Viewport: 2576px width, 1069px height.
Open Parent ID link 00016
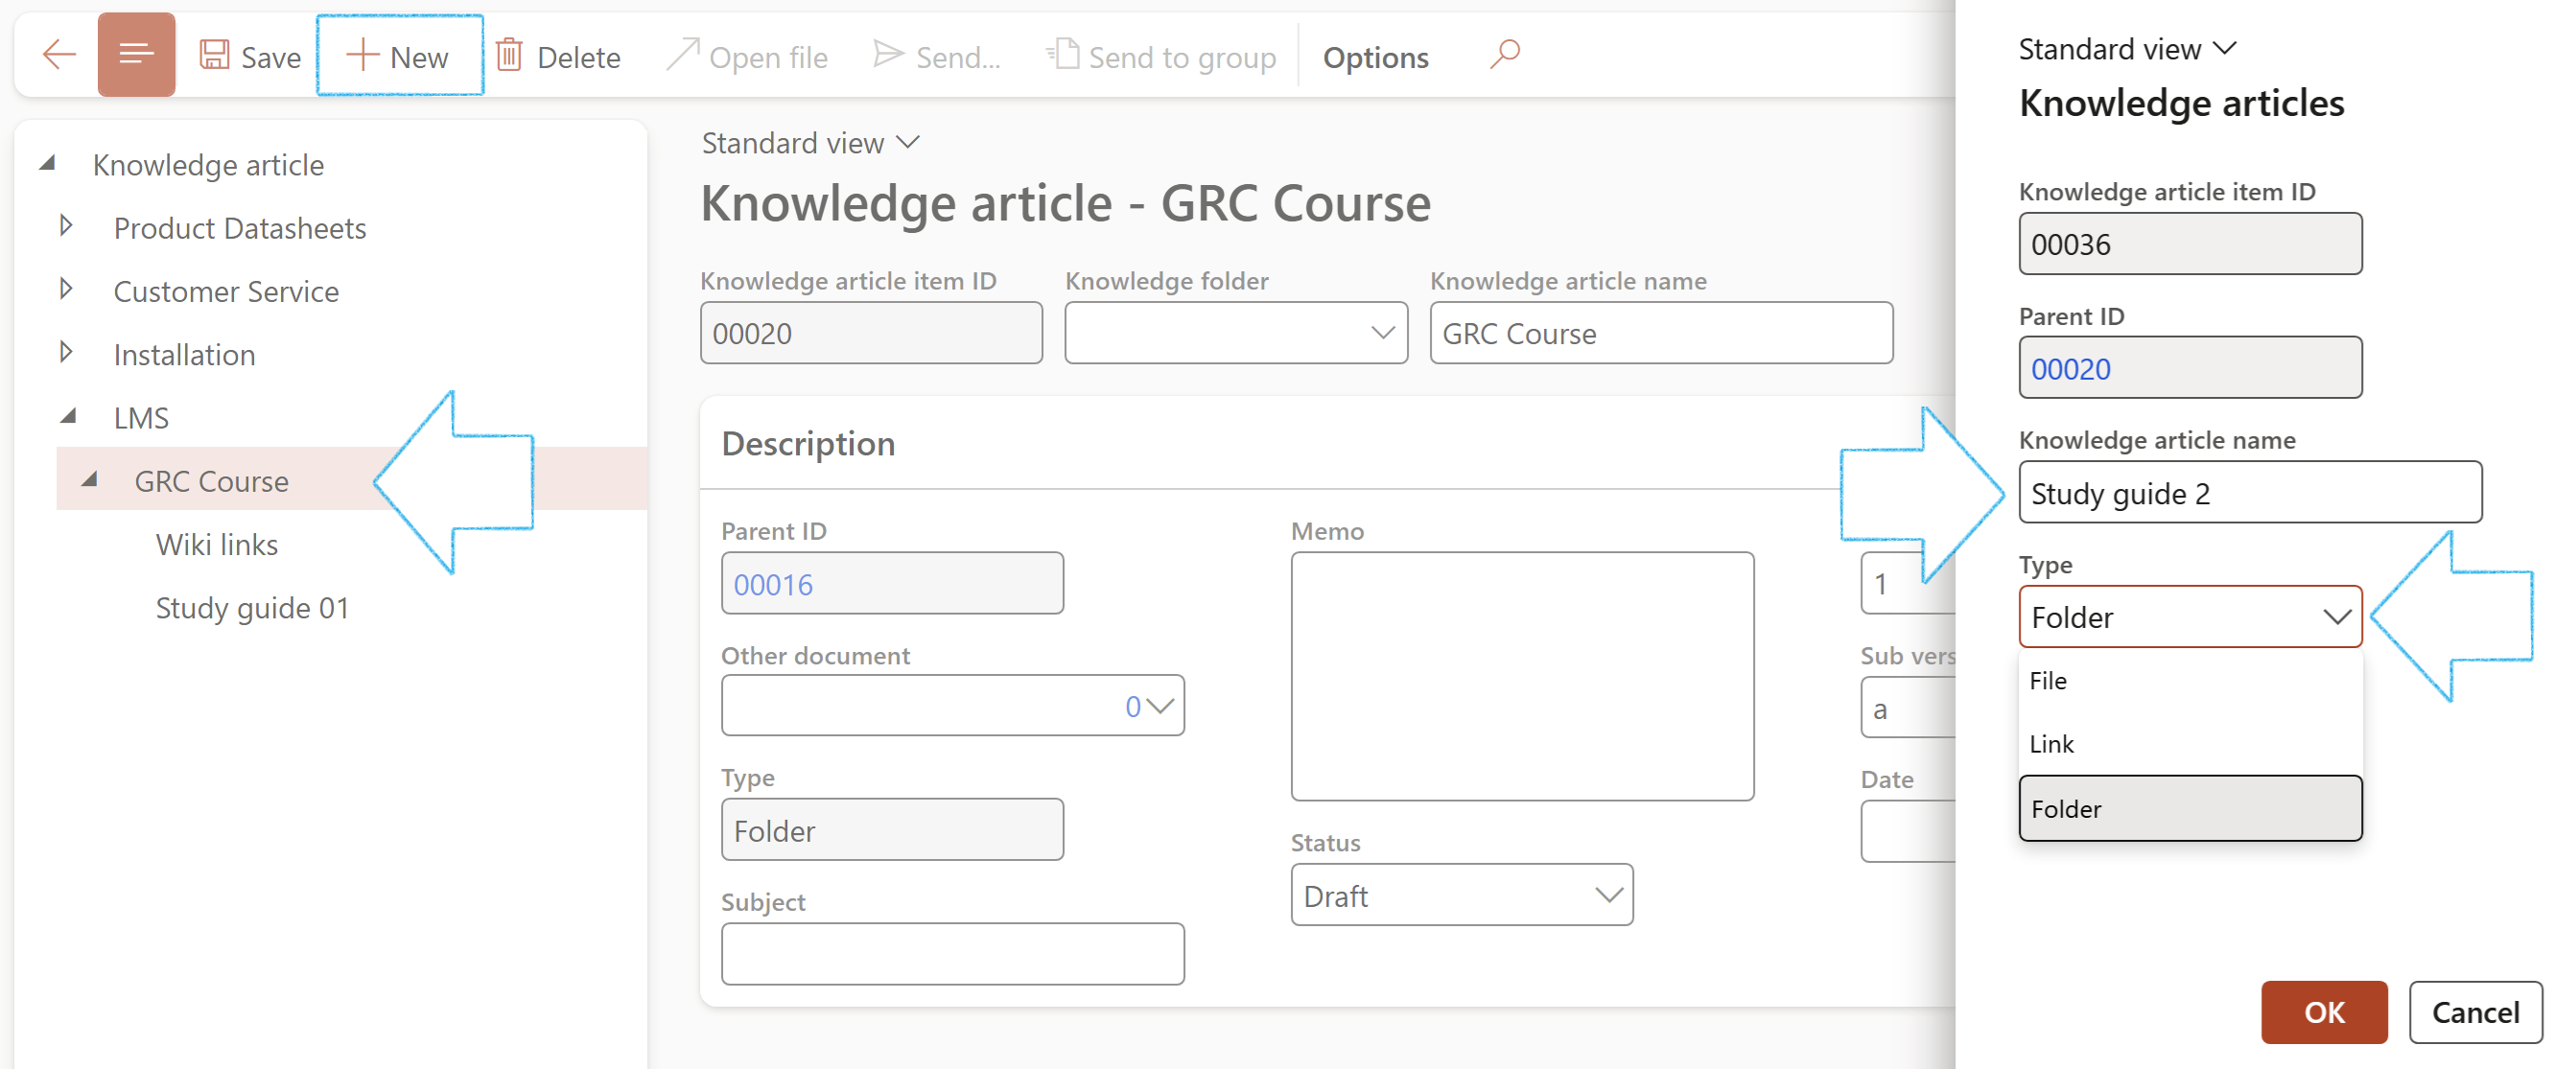(x=773, y=585)
